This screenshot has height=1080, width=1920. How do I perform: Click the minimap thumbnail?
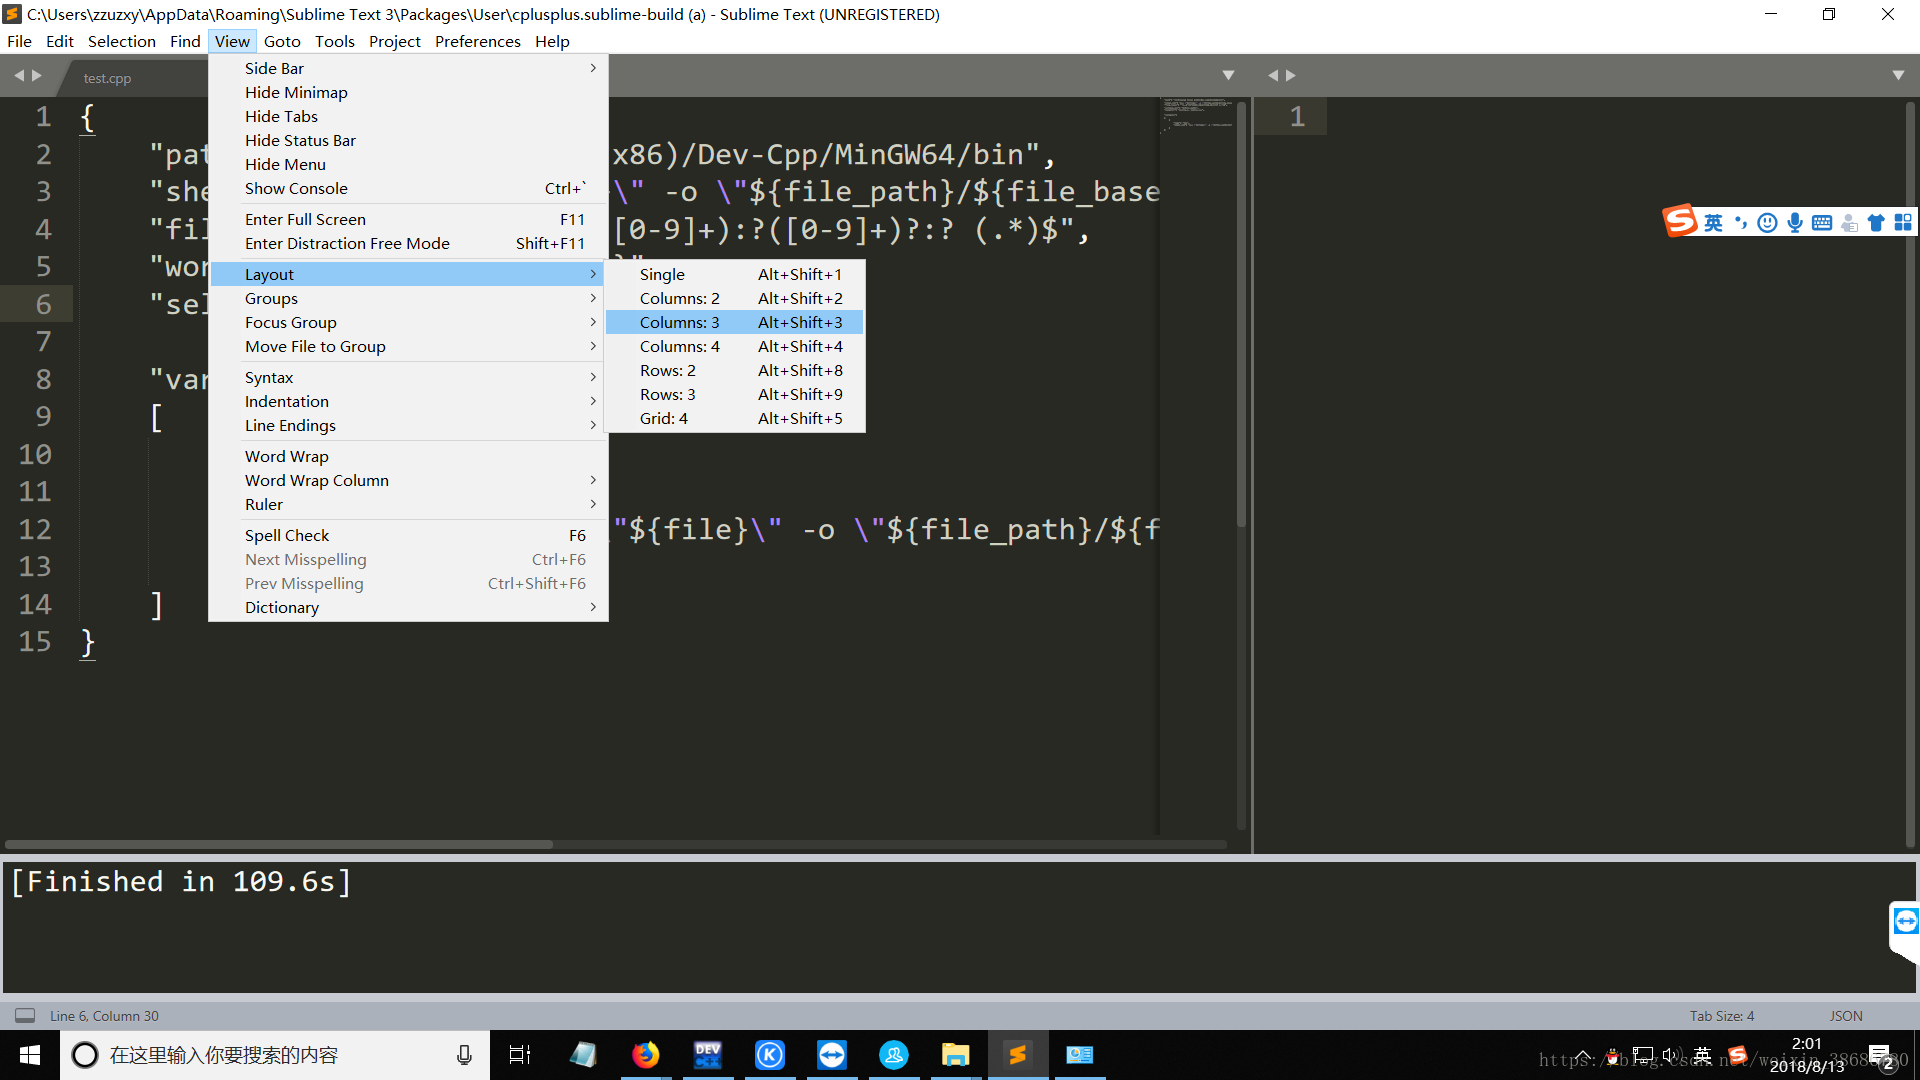click(x=1196, y=114)
